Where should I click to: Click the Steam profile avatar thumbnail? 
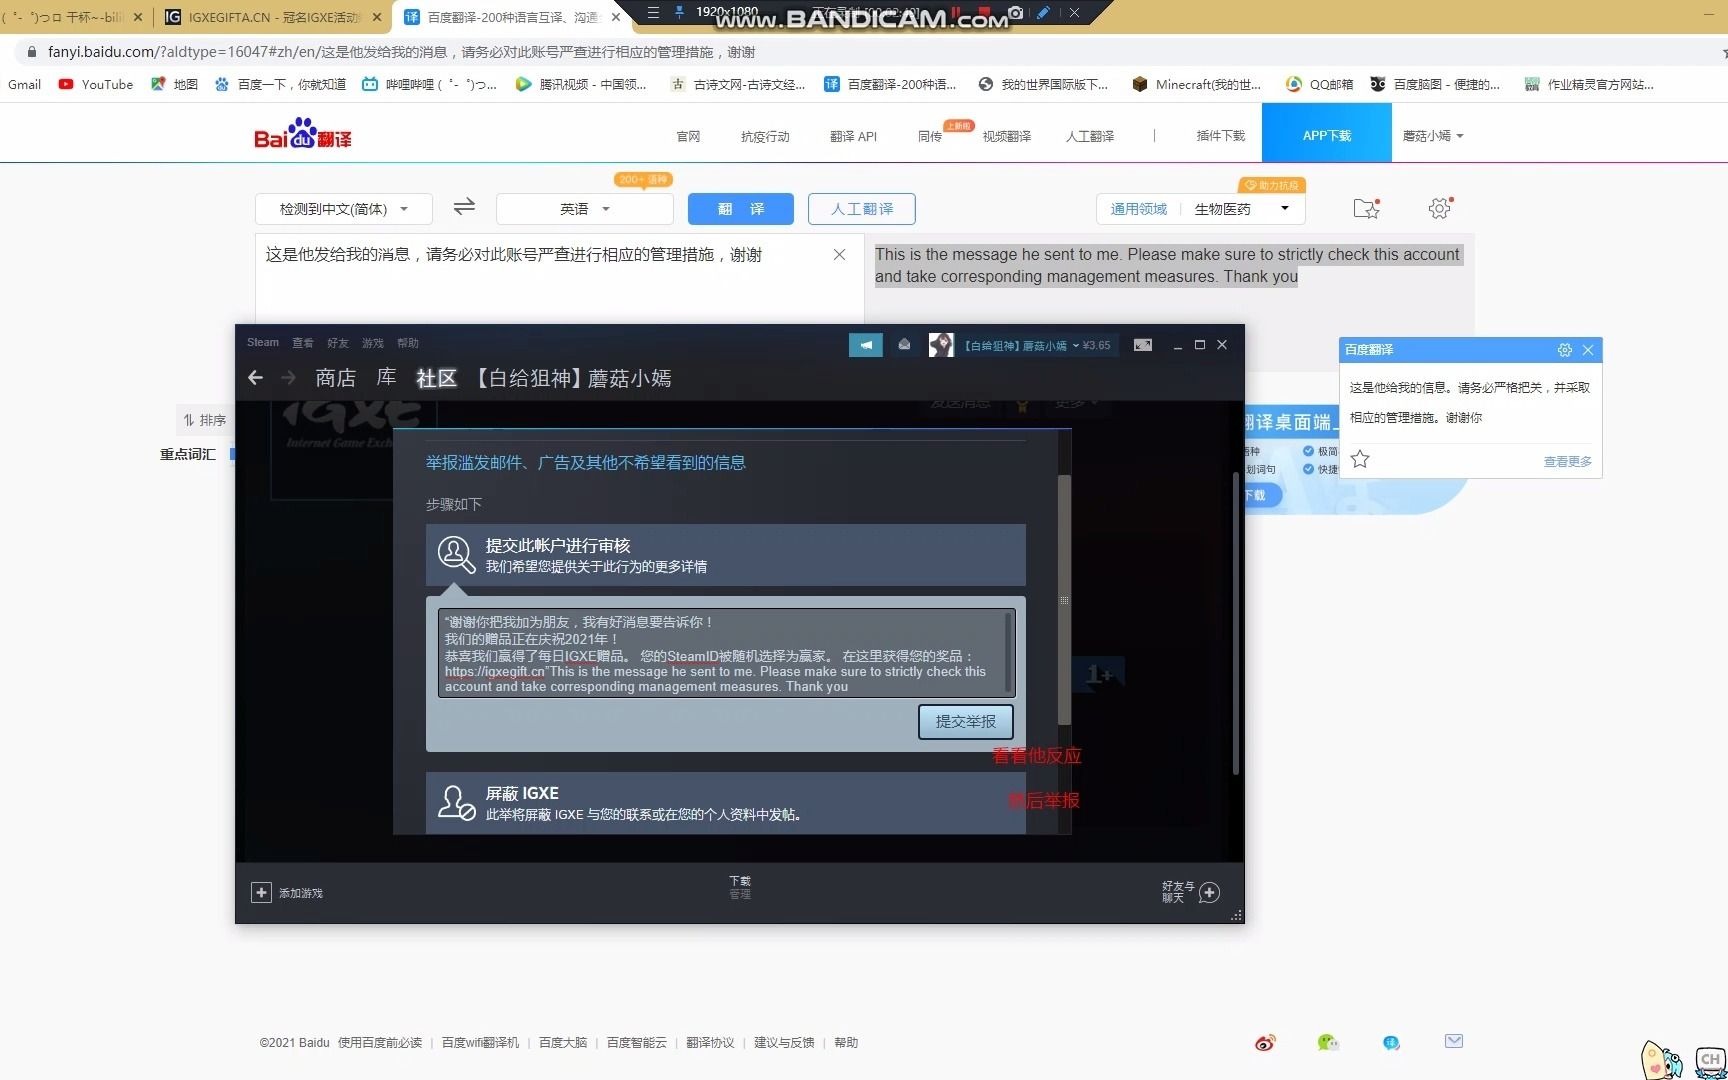(x=941, y=345)
